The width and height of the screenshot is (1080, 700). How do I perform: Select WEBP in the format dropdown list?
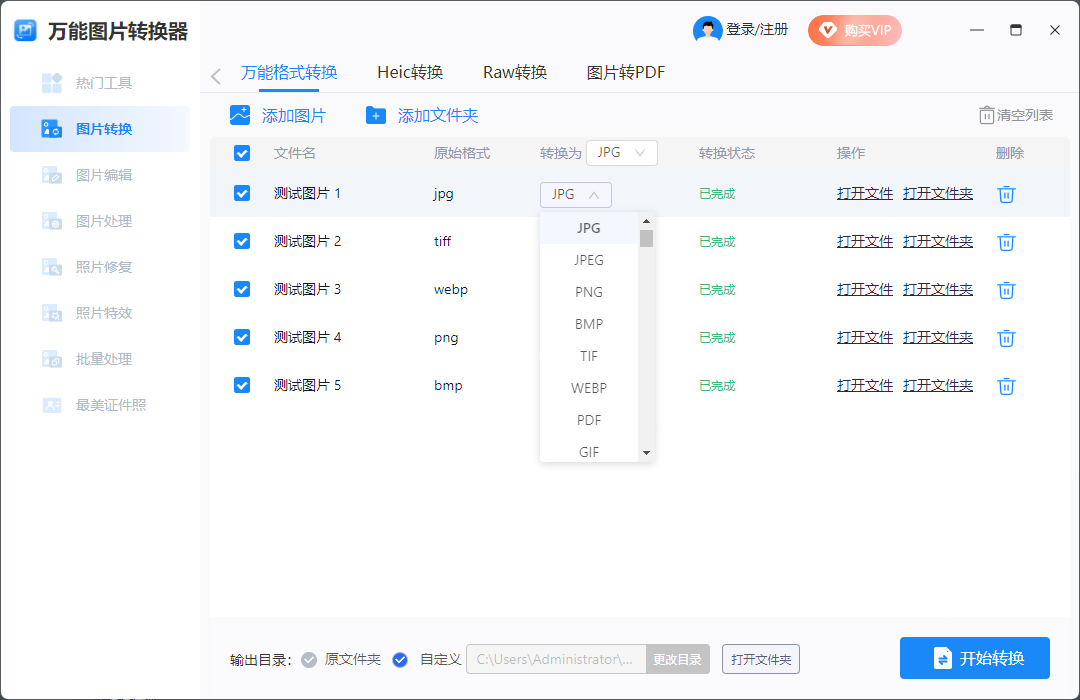point(589,388)
